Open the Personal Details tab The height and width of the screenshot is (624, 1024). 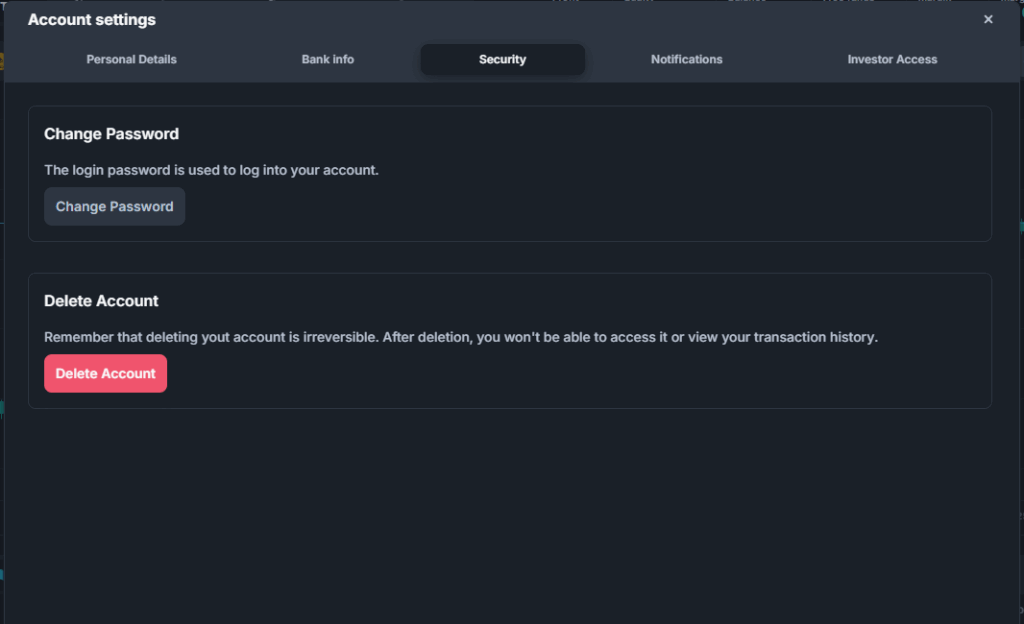coord(131,60)
